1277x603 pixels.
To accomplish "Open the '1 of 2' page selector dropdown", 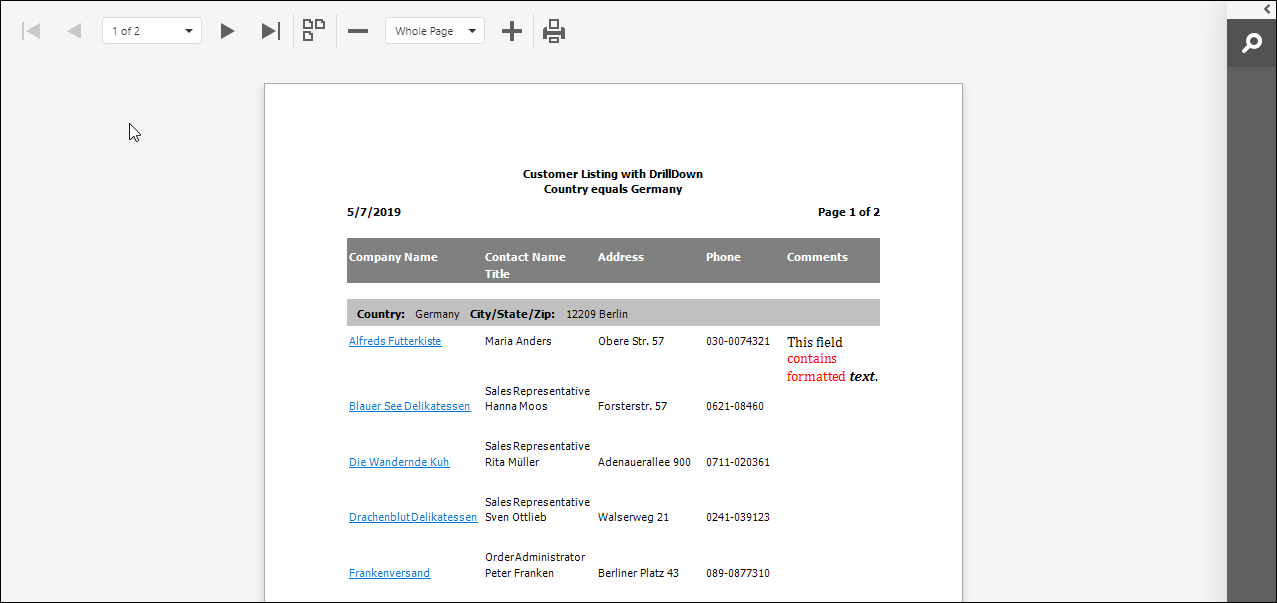I will pos(152,31).
